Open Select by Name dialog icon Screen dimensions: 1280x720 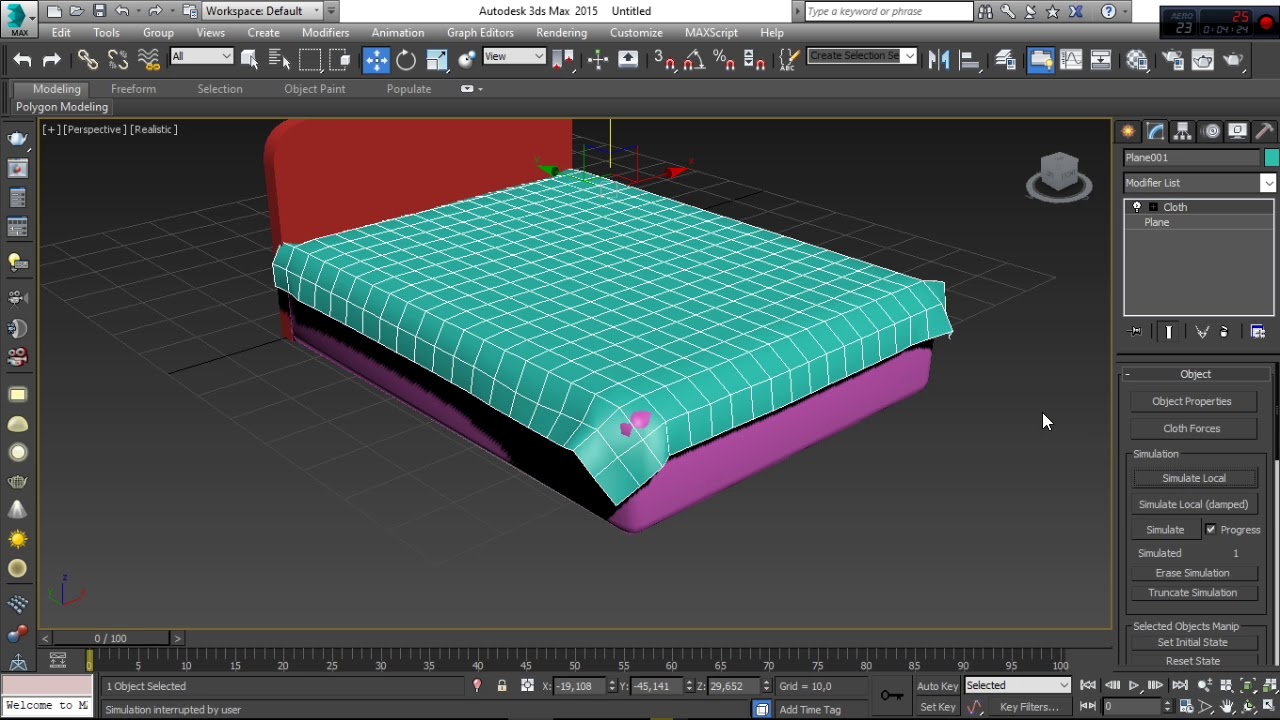pyautogui.click(x=280, y=60)
